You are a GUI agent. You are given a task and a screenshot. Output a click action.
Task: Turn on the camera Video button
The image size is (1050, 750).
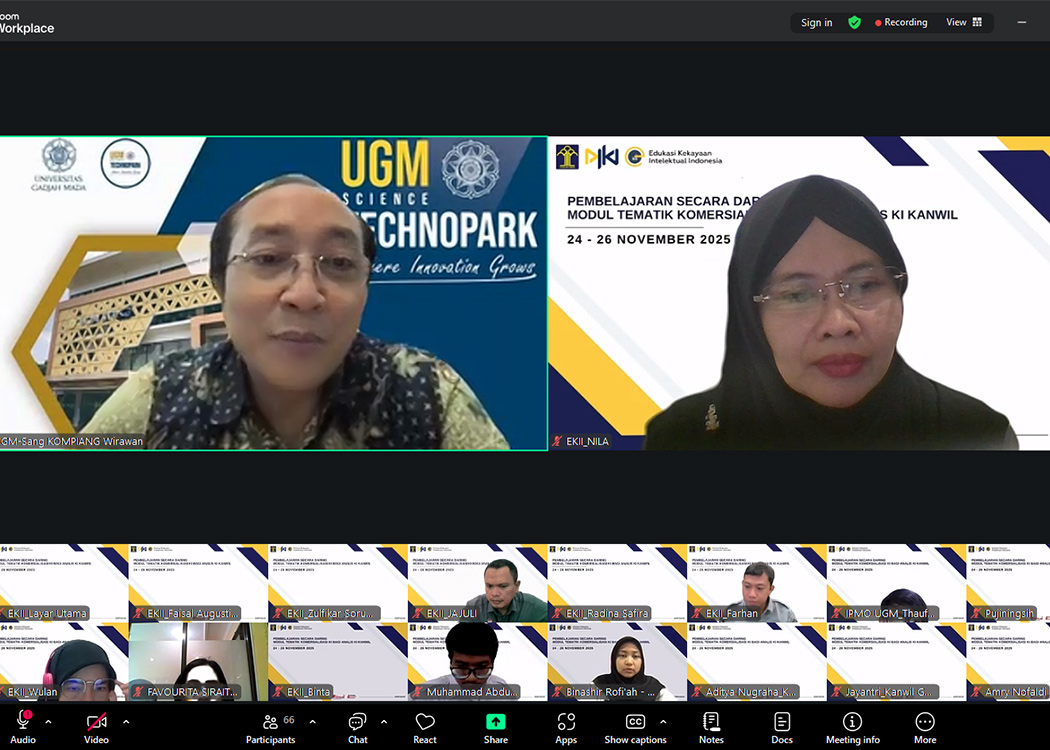pos(96,727)
